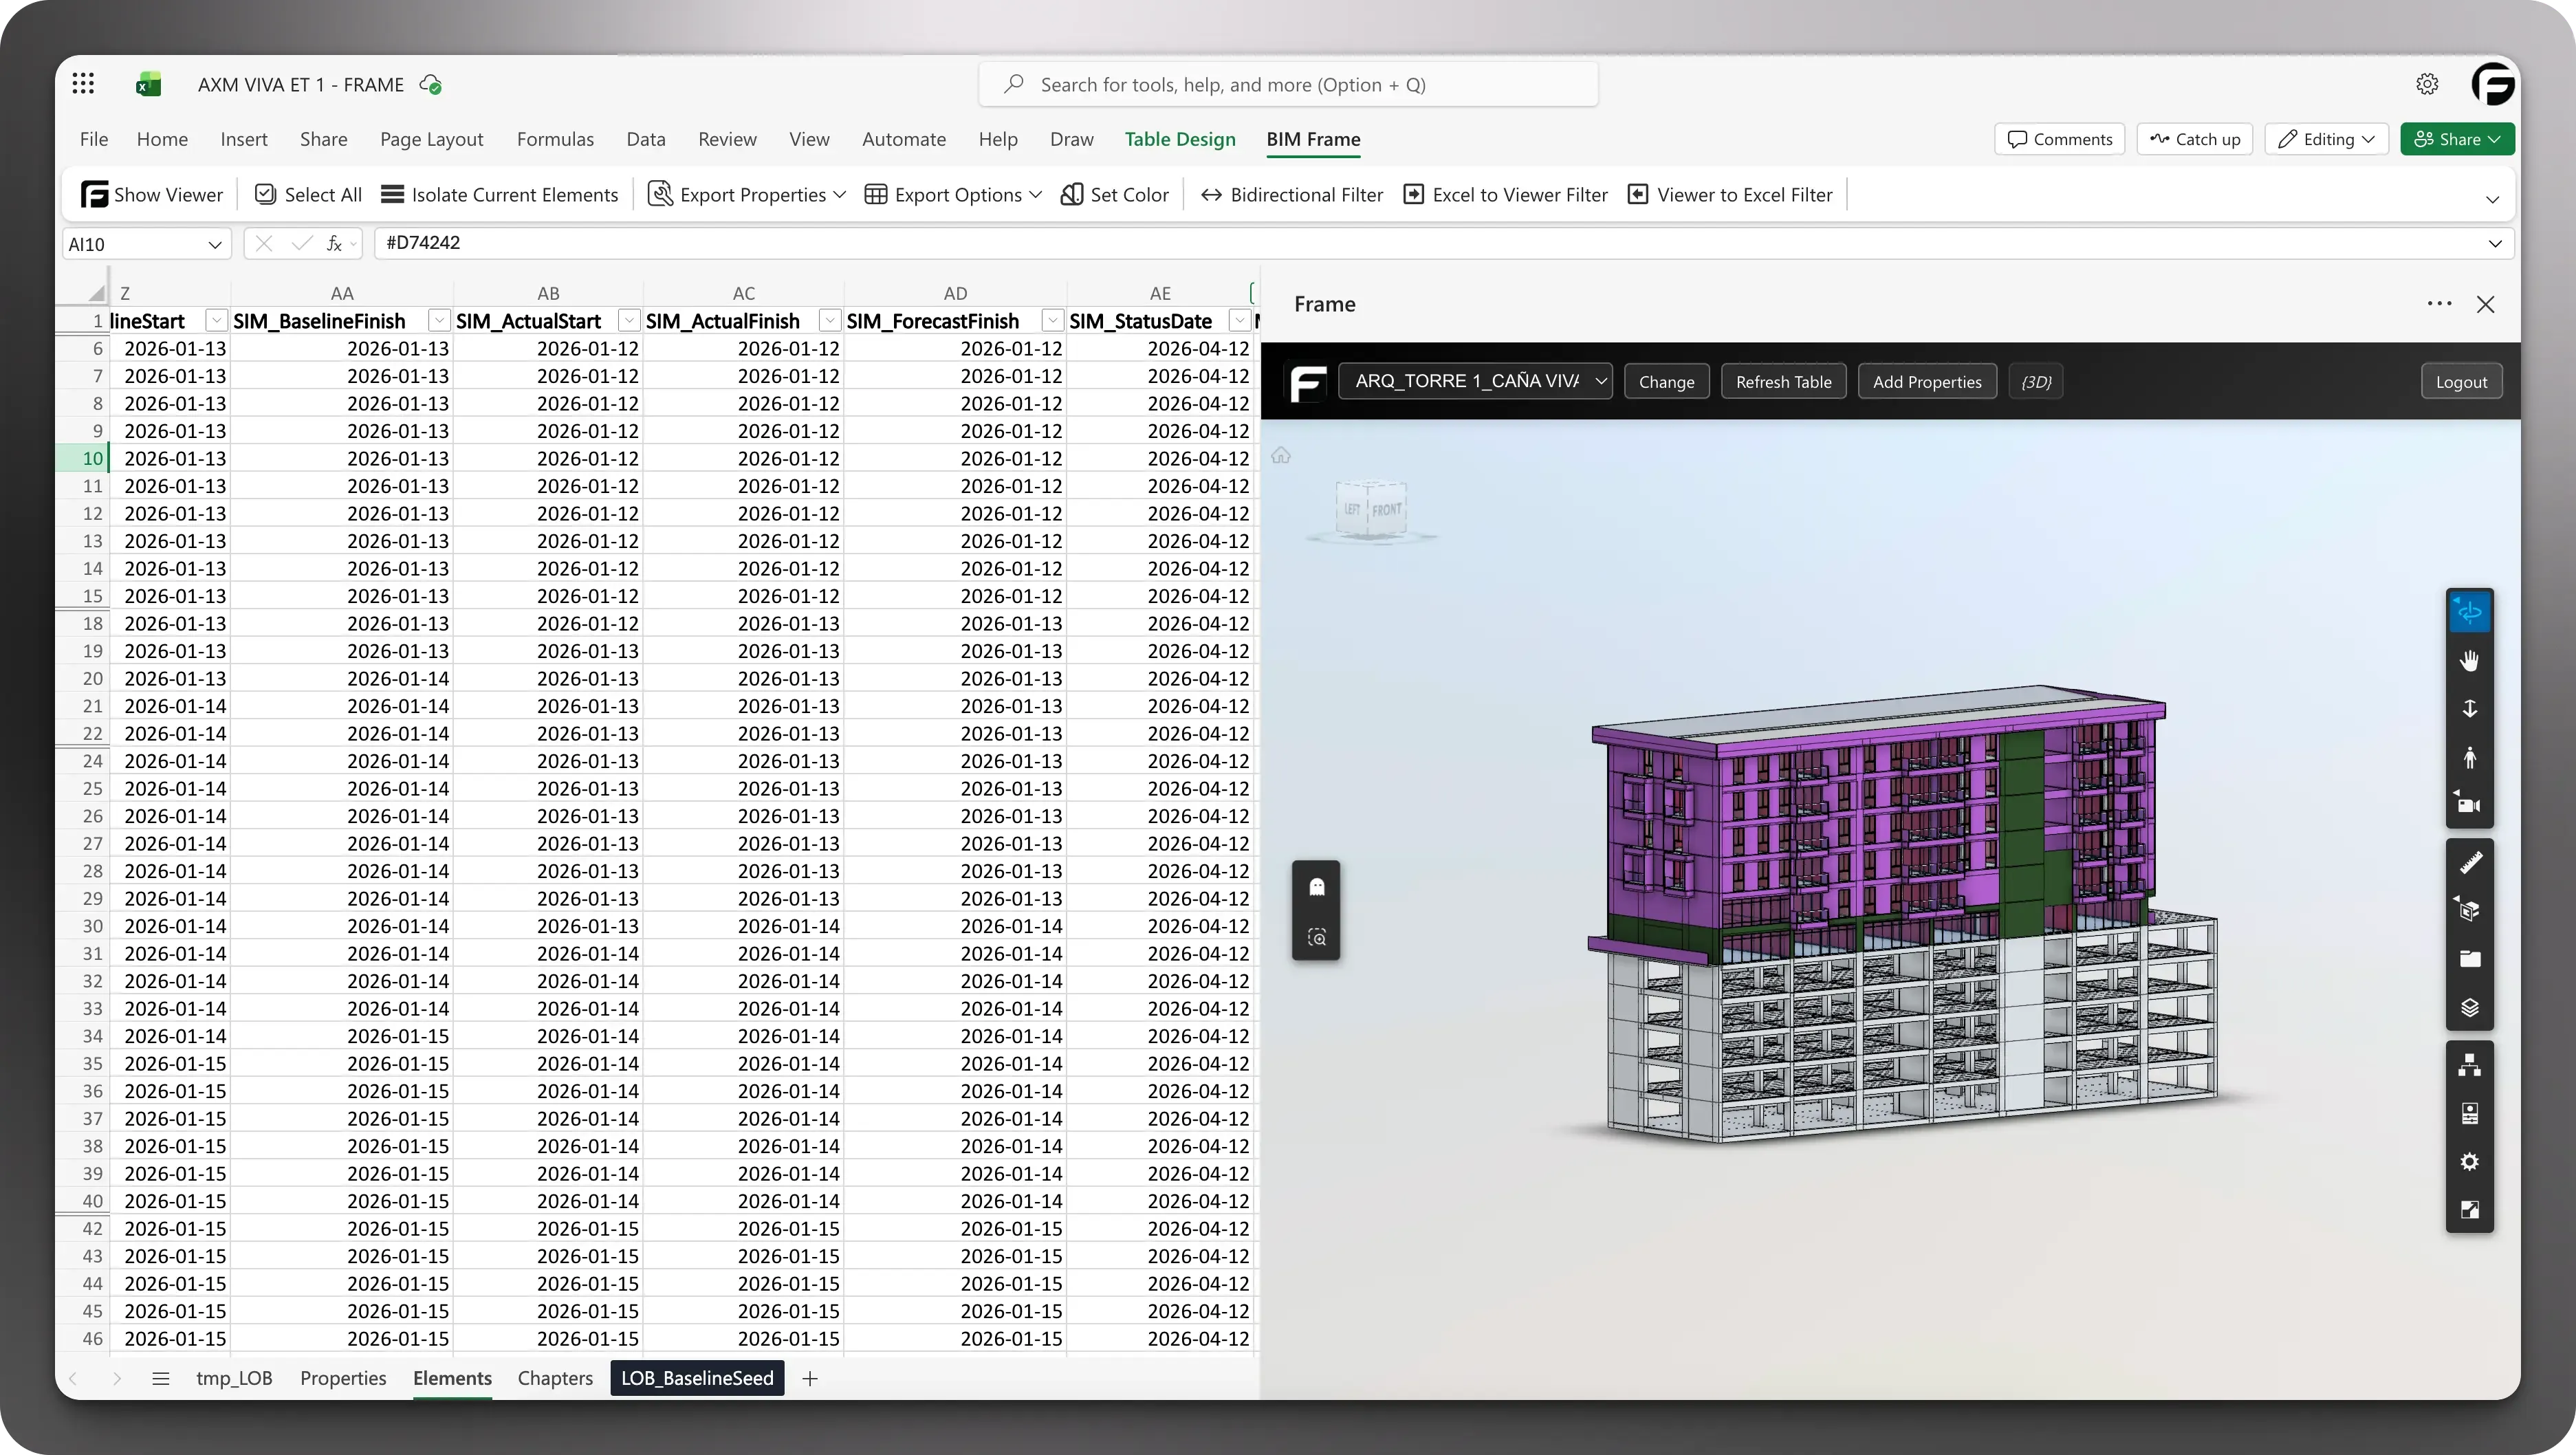Viewport: 2576px width, 1455px height.
Task: Open the Home ribbon tab
Action: 162,139
